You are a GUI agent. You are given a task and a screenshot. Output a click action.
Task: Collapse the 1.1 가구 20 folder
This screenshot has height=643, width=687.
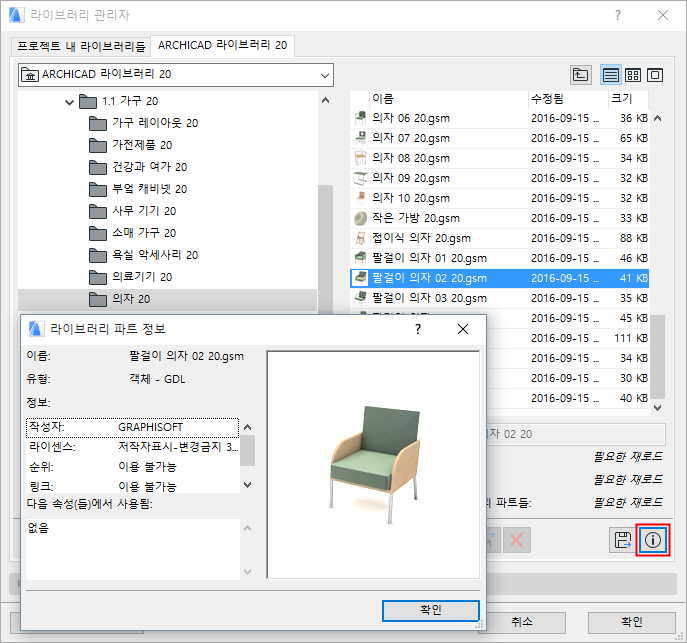[69, 102]
